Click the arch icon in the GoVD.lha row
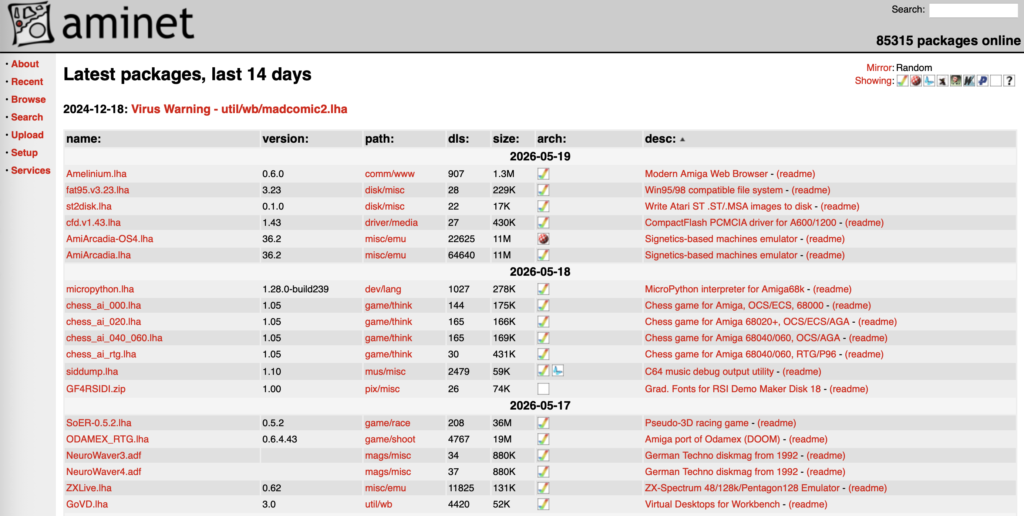 click(543, 504)
